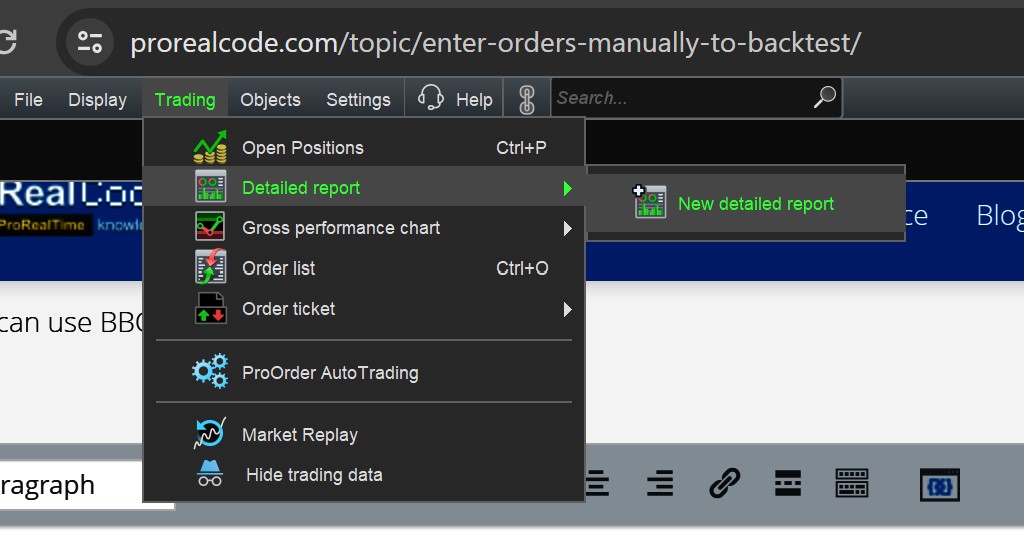Expand the Detailed report submenu arrow

[567, 188]
